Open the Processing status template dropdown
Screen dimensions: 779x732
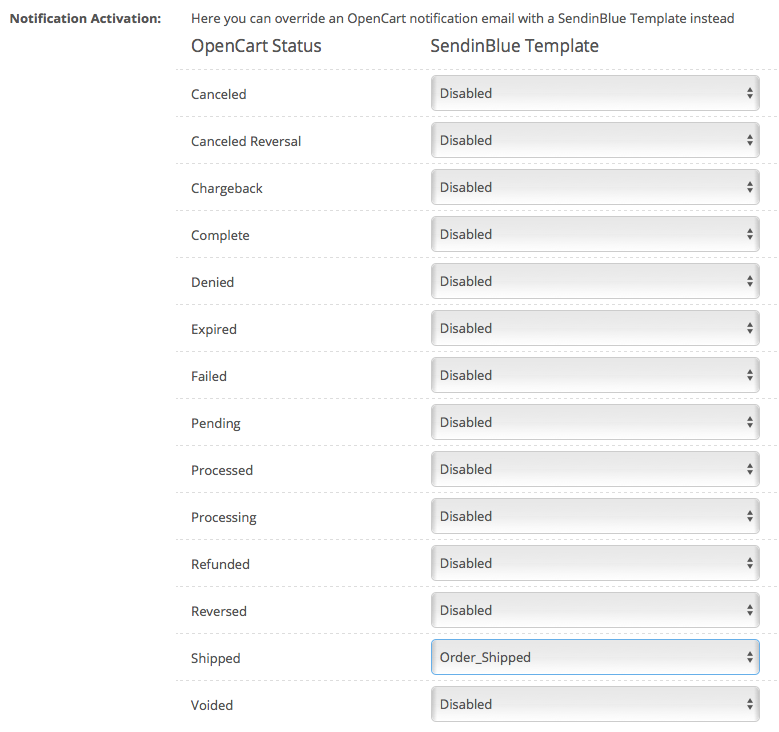[x=595, y=517]
